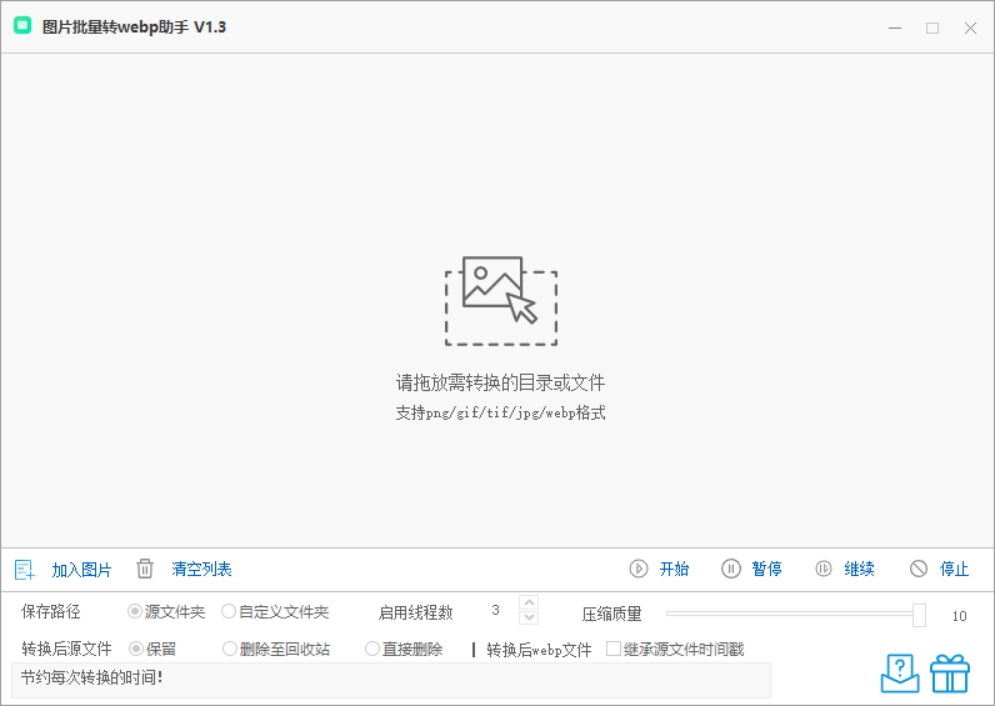This screenshot has height=706, width=995.
Task: Click the 继续 label
Action: click(x=859, y=569)
